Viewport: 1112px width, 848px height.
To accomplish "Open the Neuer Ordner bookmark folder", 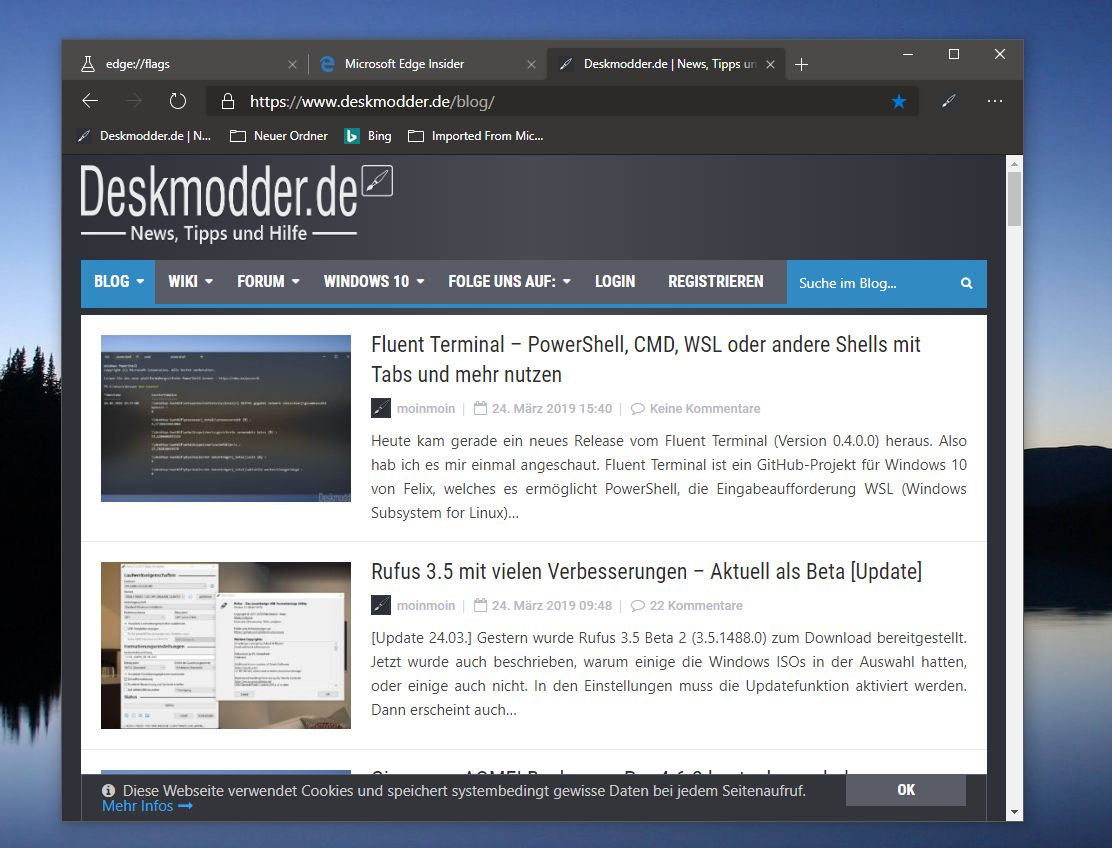I will click(x=279, y=135).
